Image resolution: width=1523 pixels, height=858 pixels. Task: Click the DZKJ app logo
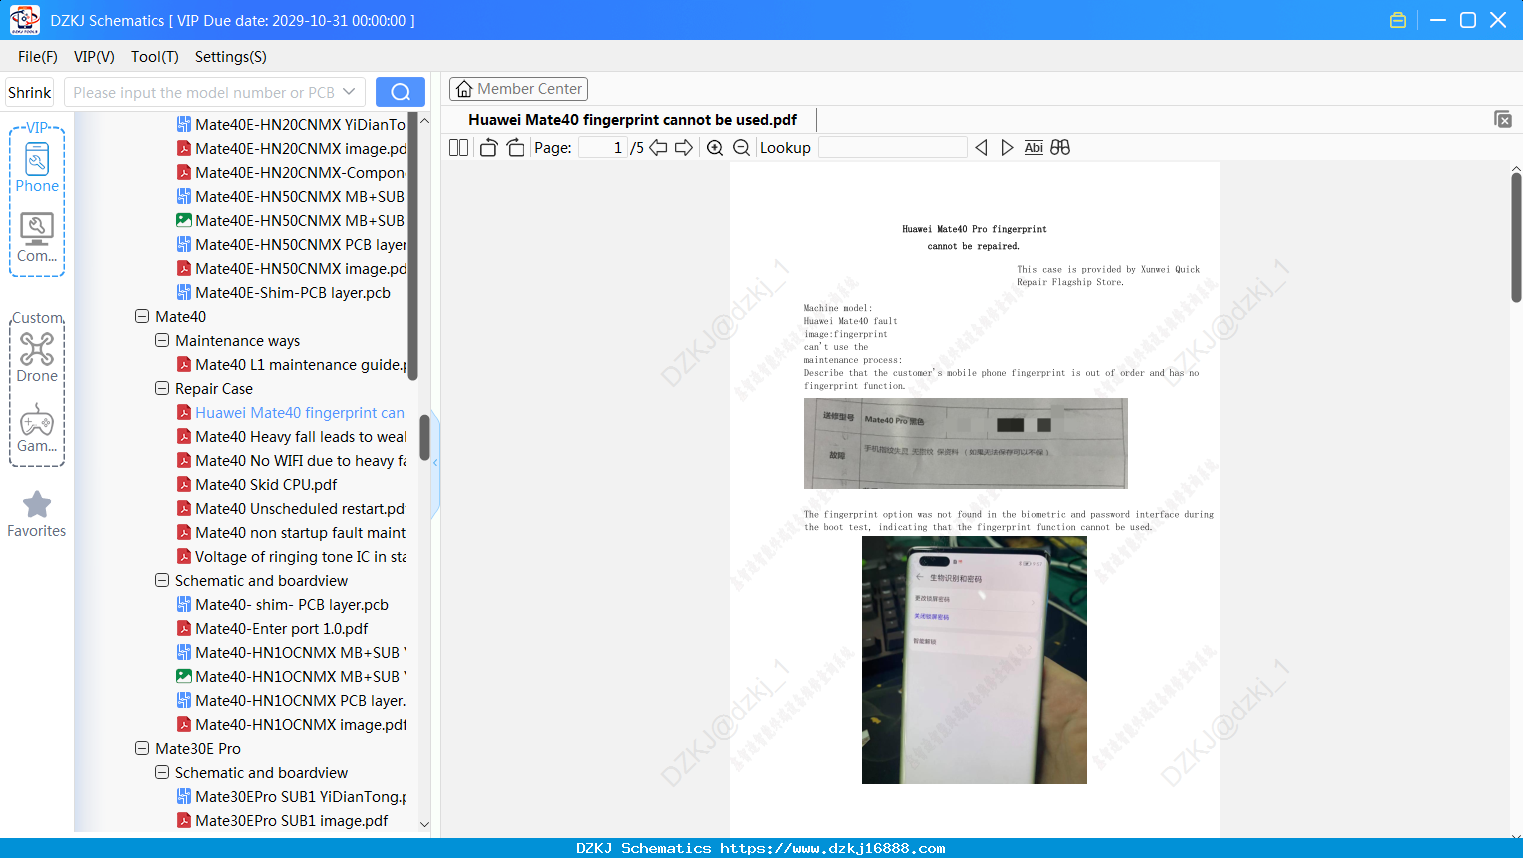coord(24,20)
